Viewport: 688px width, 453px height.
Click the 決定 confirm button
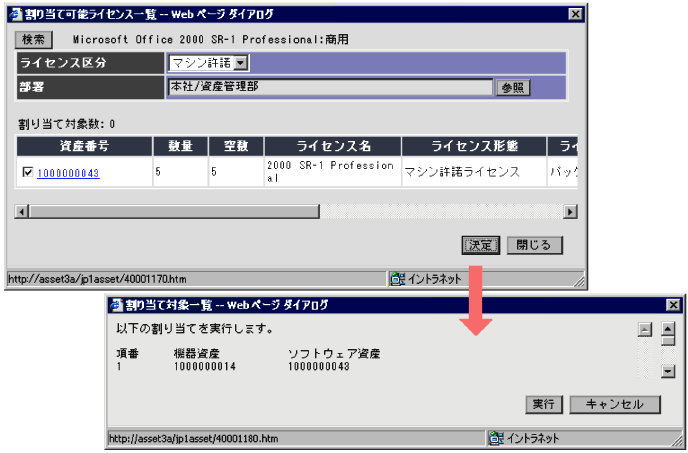[x=480, y=245]
